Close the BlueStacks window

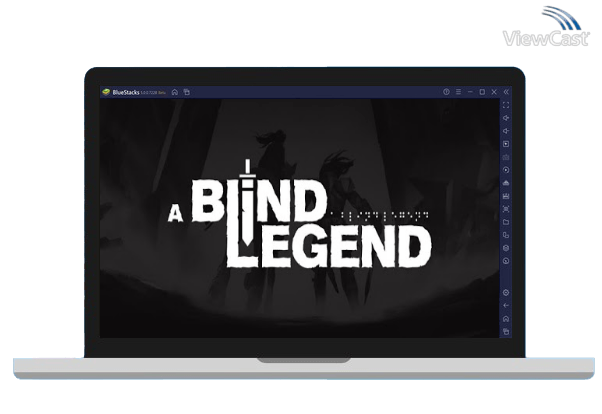click(494, 92)
